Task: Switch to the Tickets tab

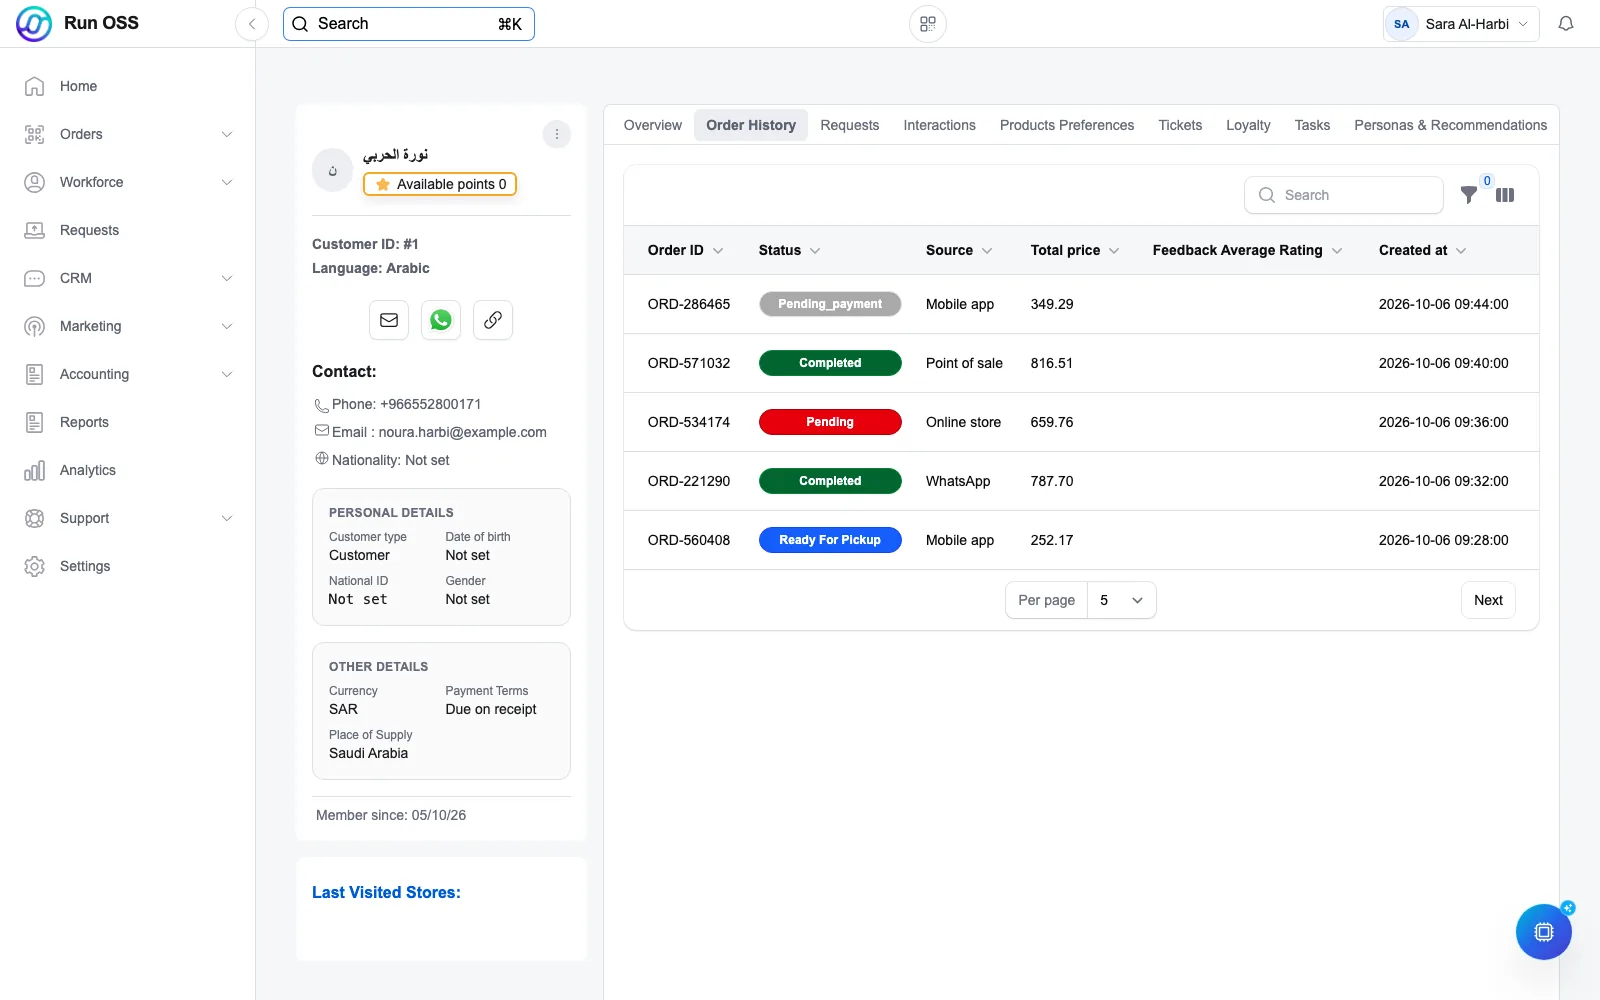Action: tap(1180, 125)
